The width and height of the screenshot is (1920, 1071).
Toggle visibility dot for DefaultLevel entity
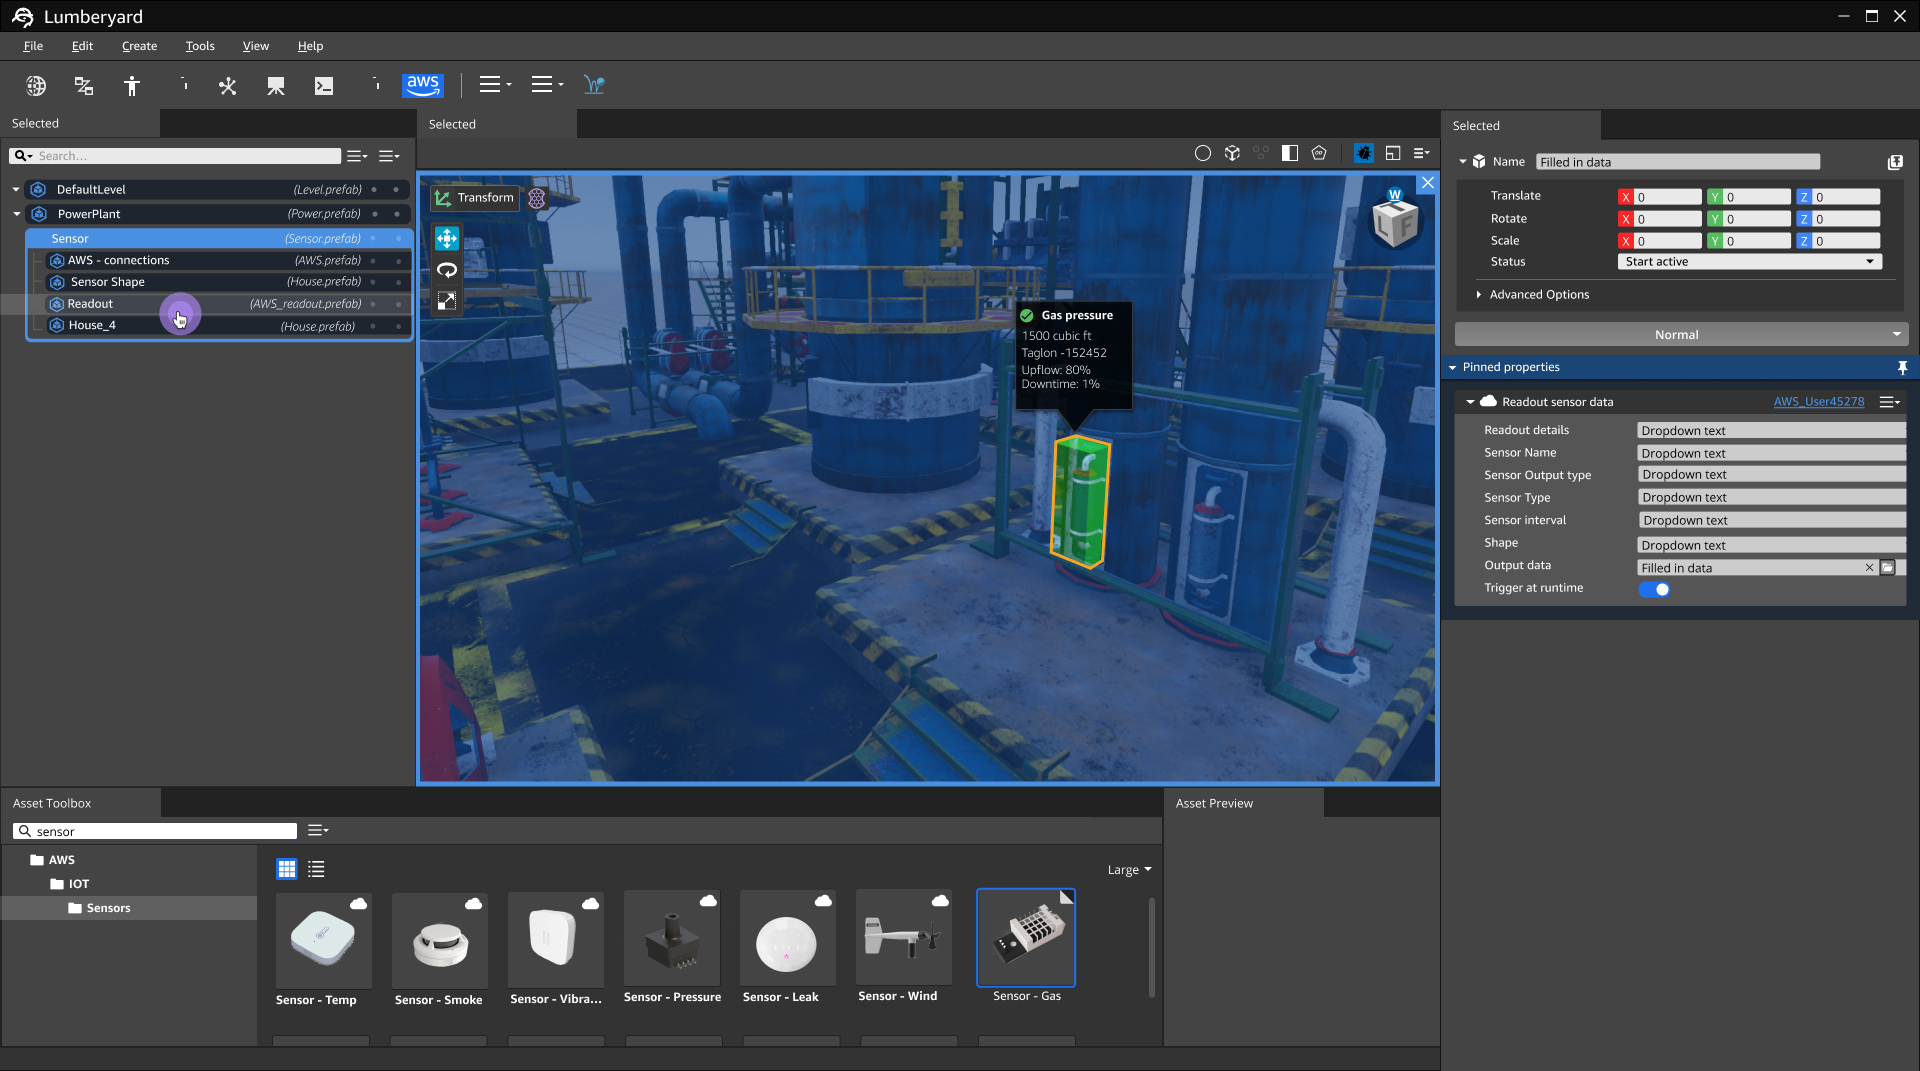pos(374,190)
